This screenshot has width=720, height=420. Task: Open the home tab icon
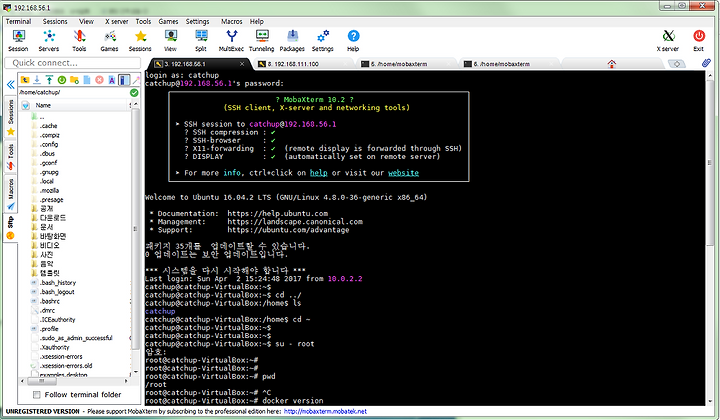tap(611, 64)
